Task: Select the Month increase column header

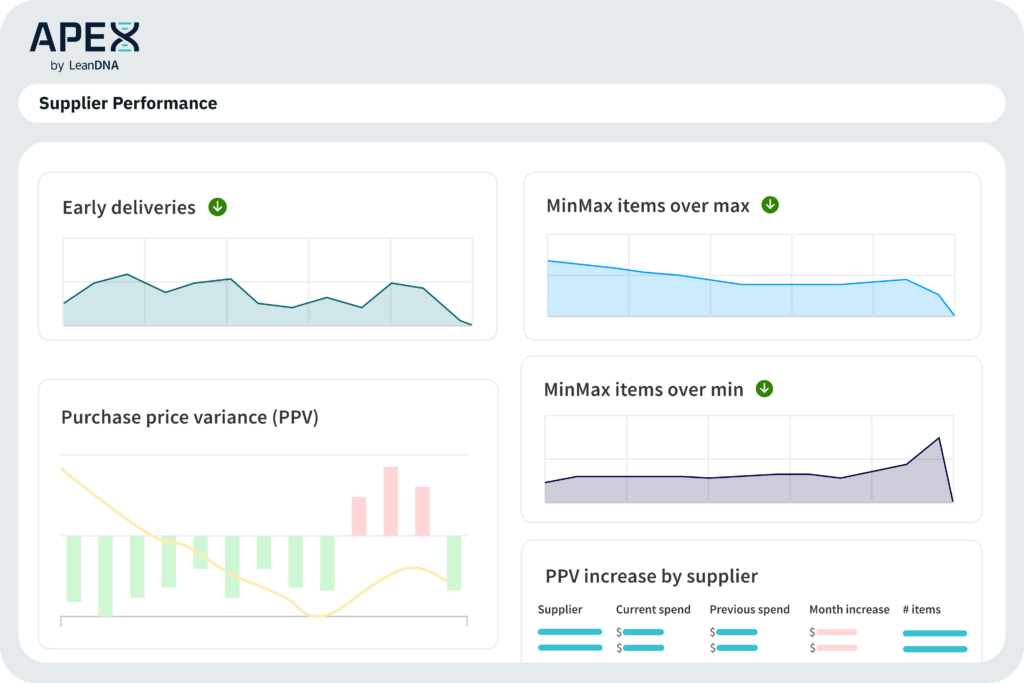Action: pos(849,609)
